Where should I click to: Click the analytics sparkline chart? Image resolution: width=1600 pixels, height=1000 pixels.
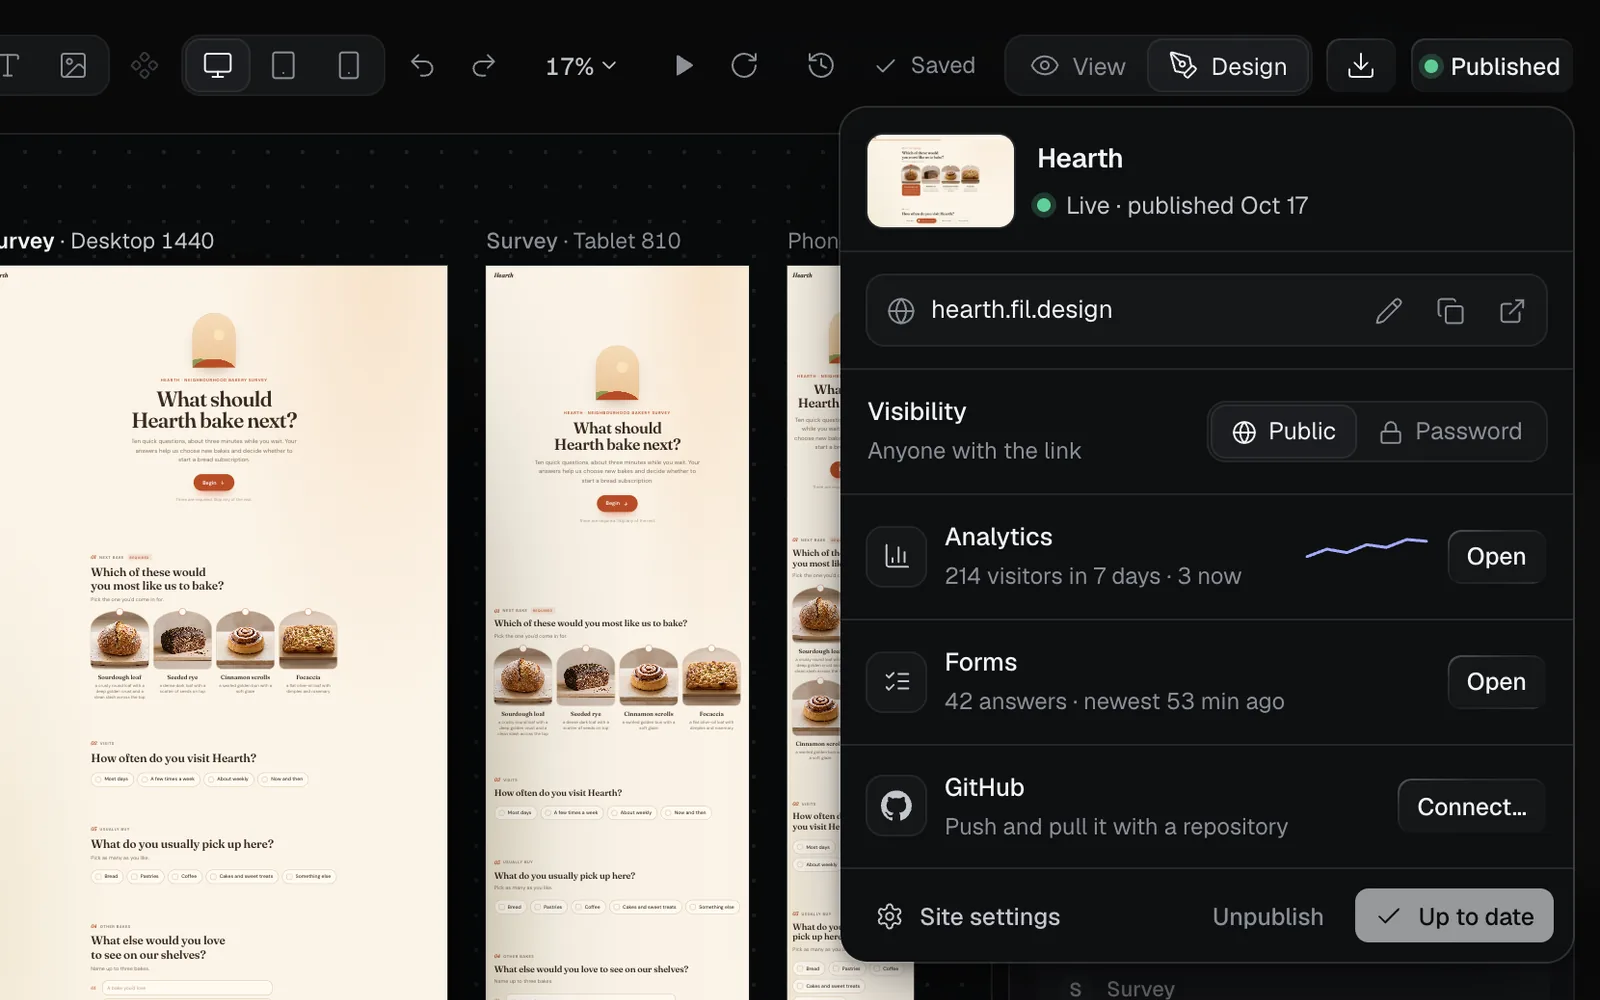pyautogui.click(x=1366, y=547)
